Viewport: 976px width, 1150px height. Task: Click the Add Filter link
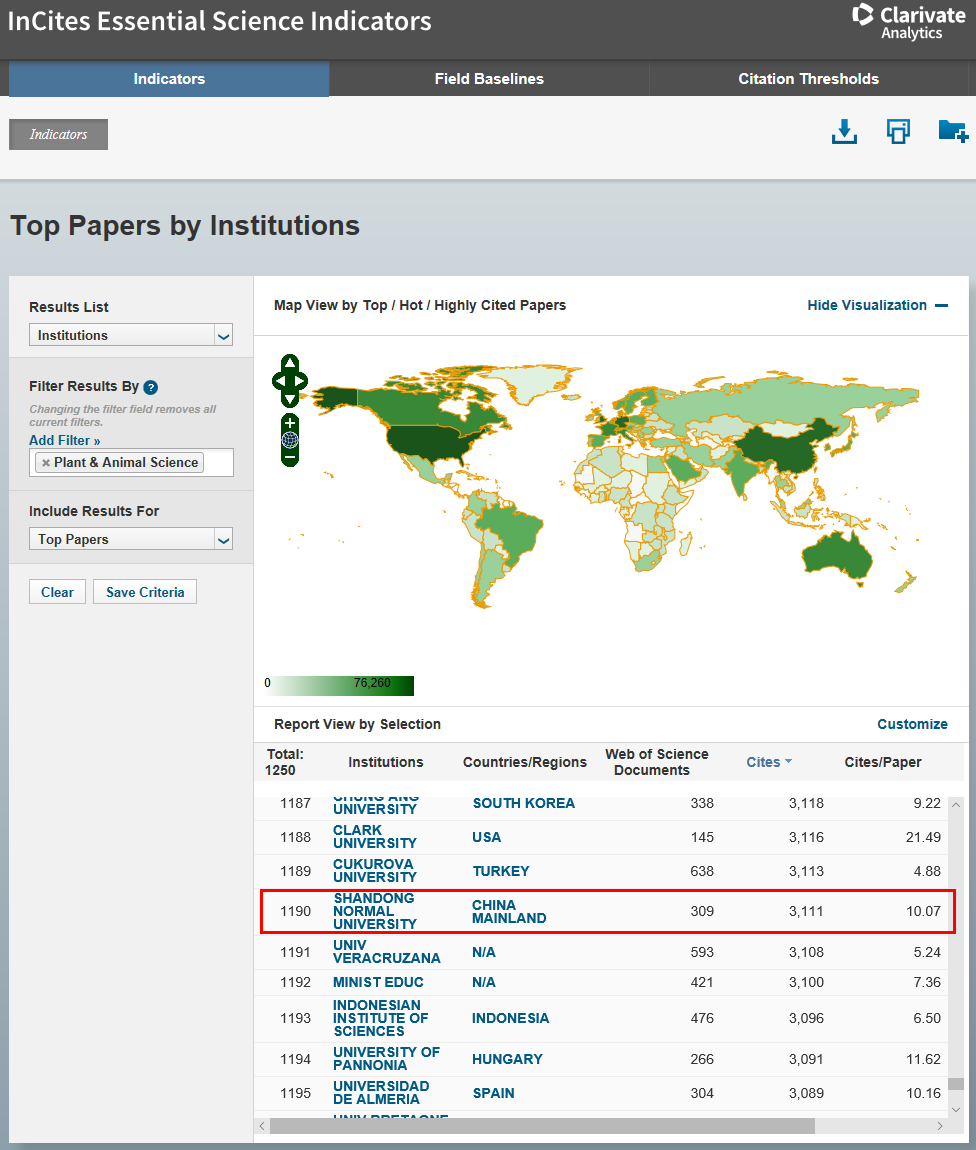[x=65, y=440]
